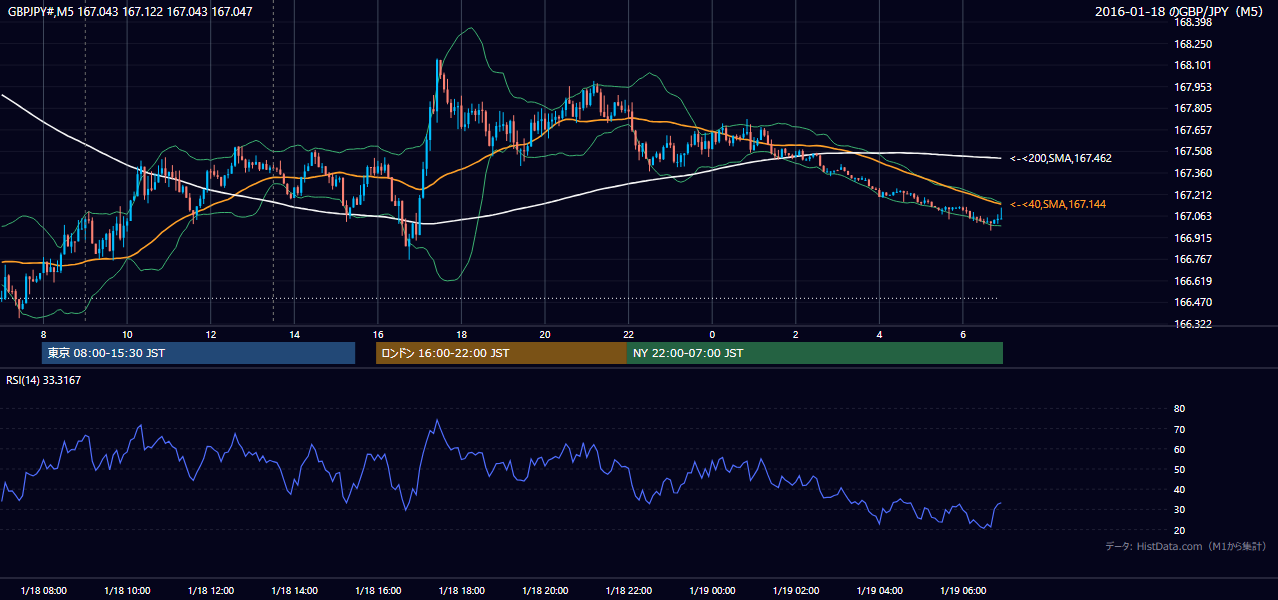The image size is (1278, 600).
Task: Click the 166.322 price axis label
Action: [1193, 324]
